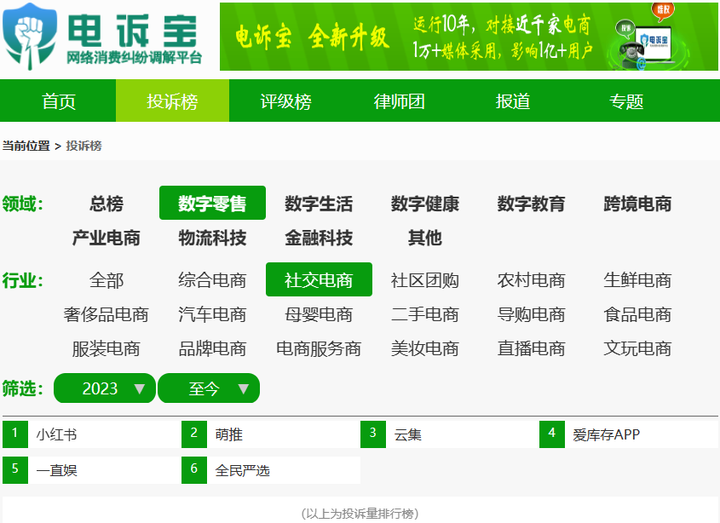720x523 pixels.
Task: Filter by 电商服务商 industry
Action: 319,349
